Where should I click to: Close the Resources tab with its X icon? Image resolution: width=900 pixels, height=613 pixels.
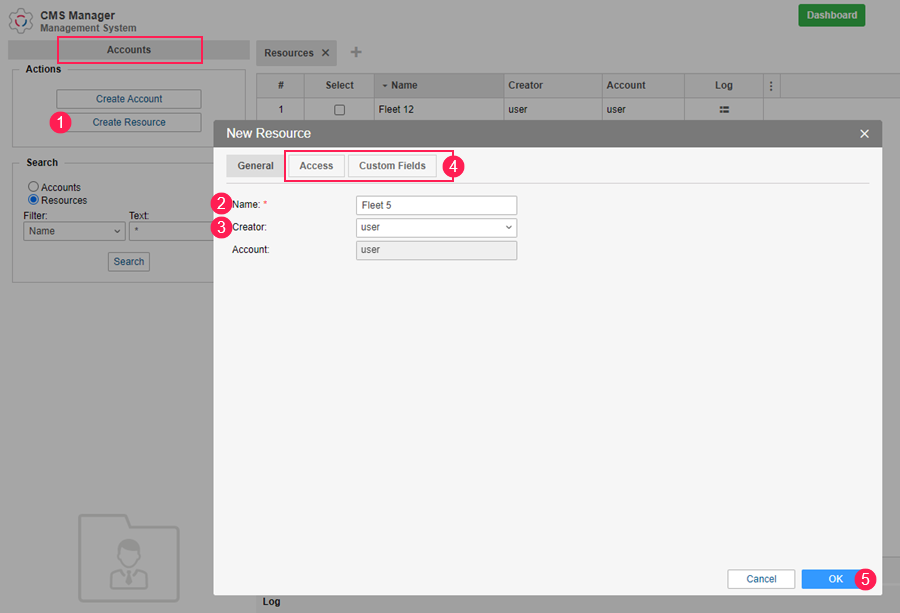(325, 53)
